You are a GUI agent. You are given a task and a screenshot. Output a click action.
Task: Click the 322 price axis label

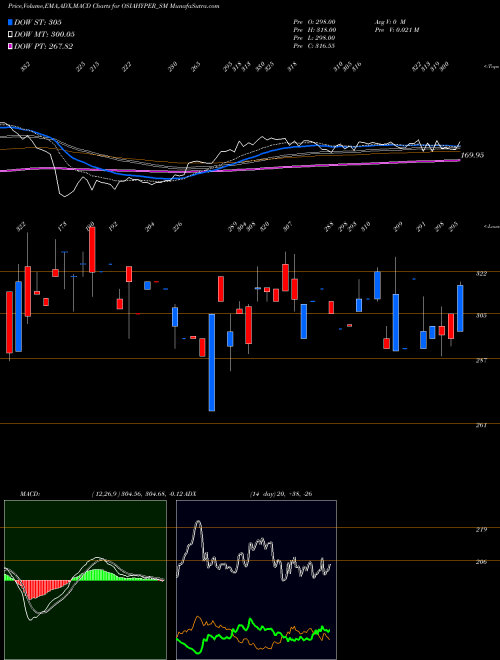coord(481,274)
